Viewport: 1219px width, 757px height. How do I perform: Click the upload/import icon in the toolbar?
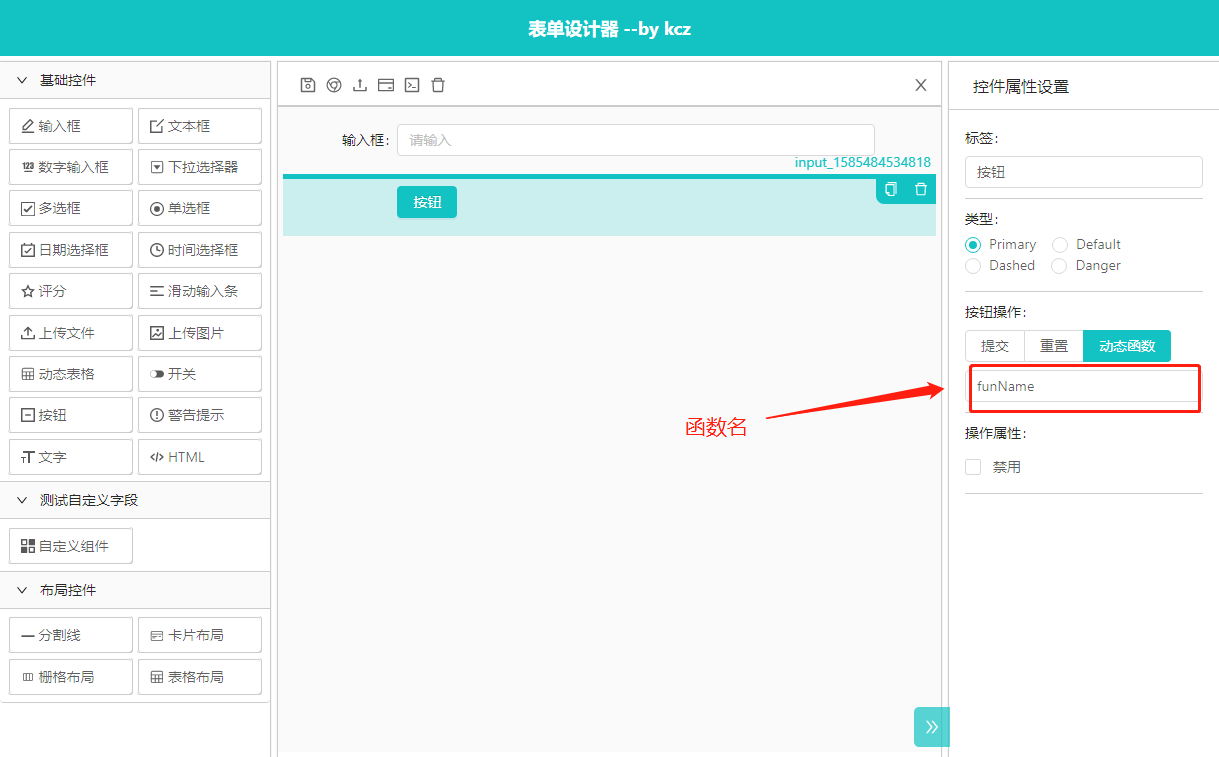click(360, 85)
